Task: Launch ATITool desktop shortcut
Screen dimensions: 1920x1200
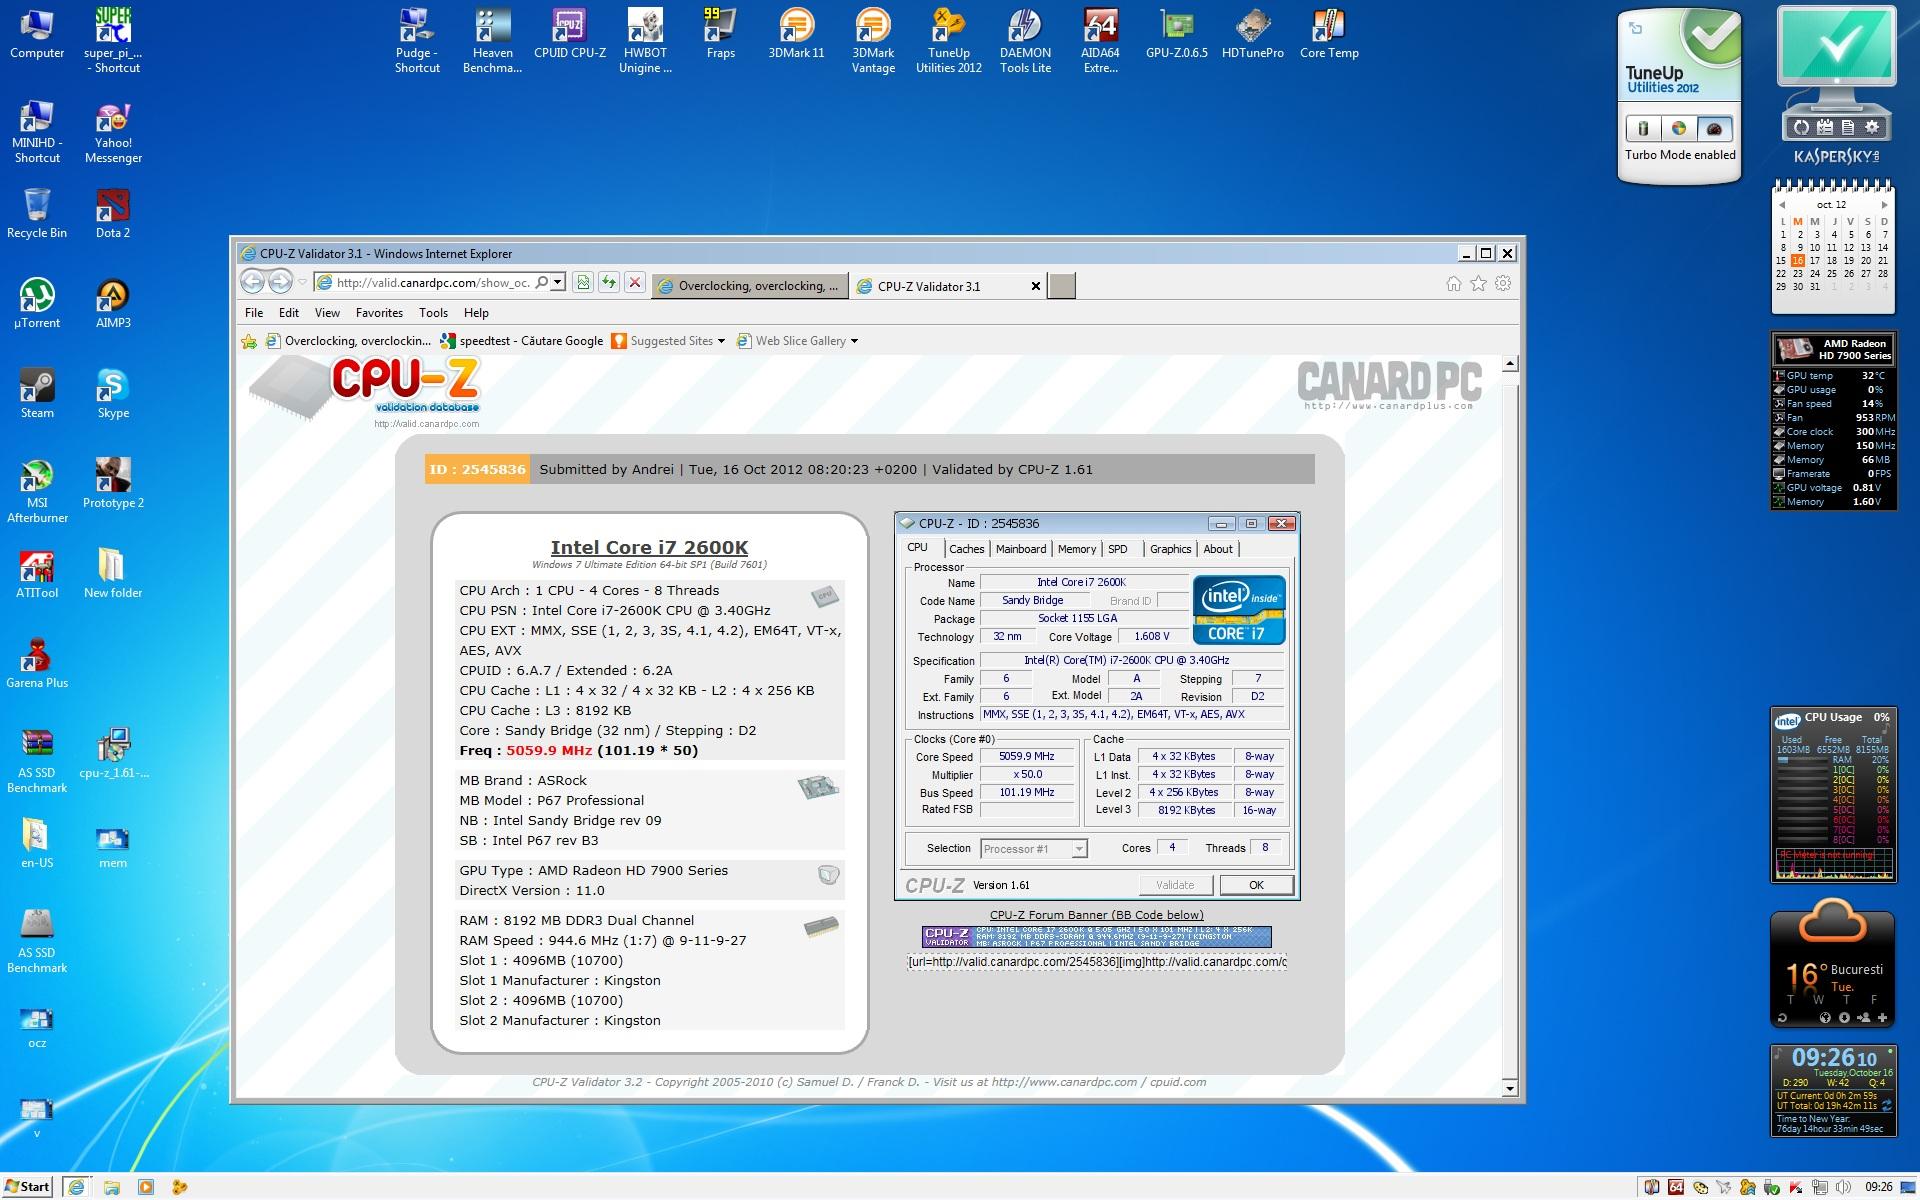Action: pyautogui.click(x=37, y=574)
